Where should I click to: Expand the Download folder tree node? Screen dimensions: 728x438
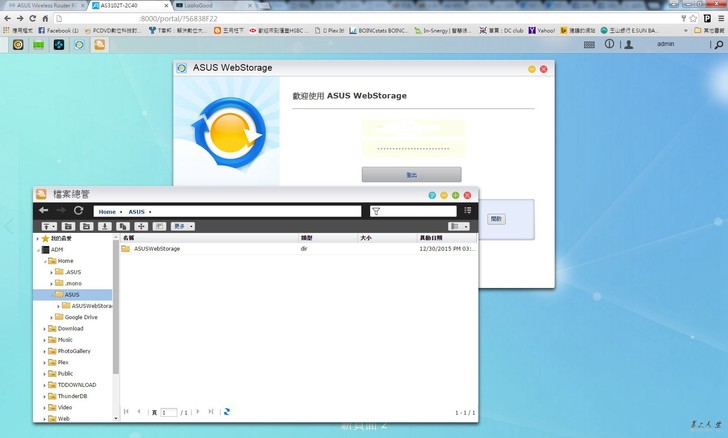pyautogui.click(x=44, y=328)
